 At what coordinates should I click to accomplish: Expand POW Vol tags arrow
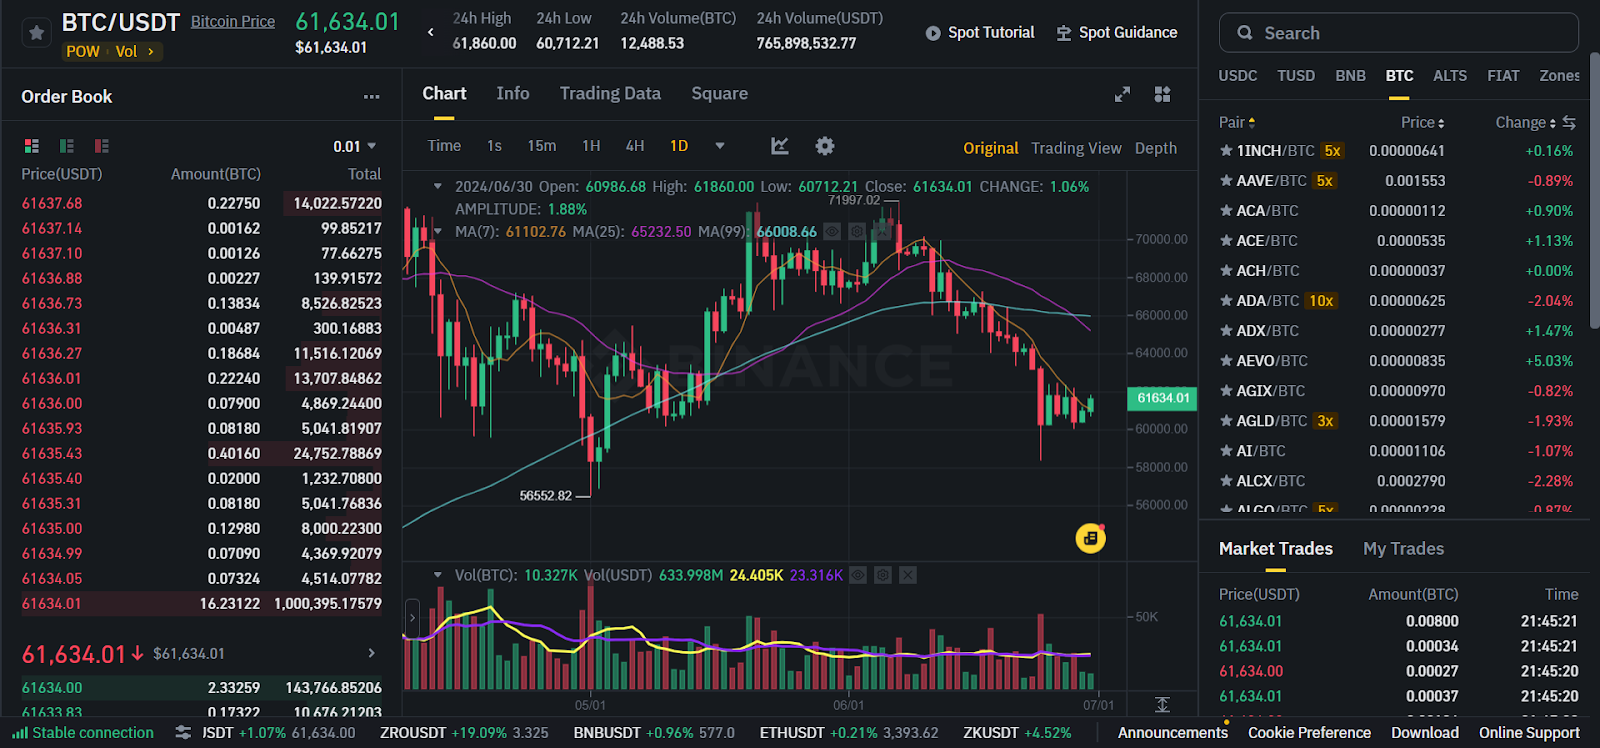point(151,51)
